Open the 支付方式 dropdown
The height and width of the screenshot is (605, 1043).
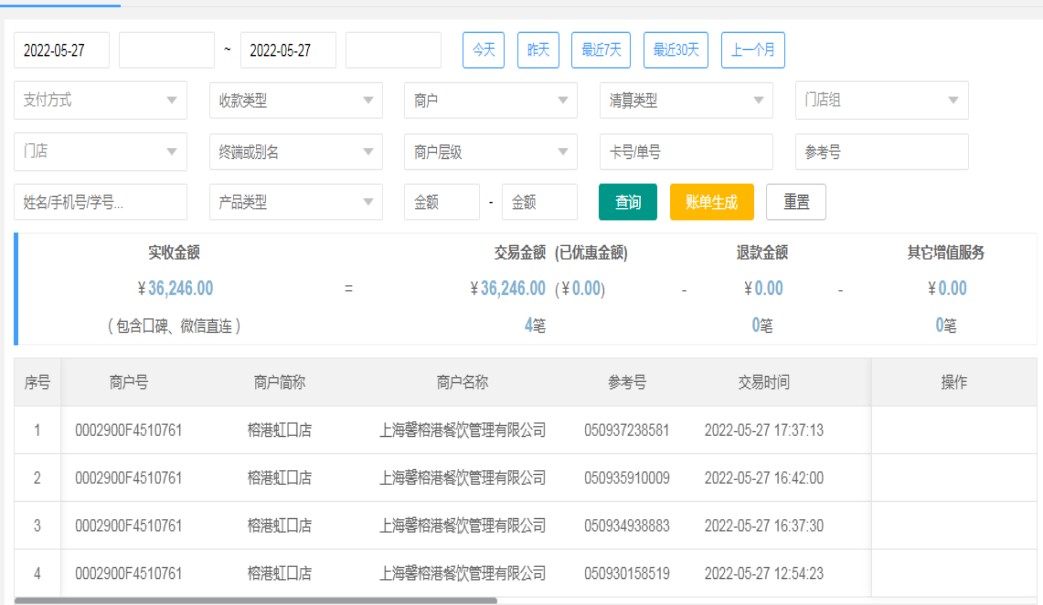point(100,100)
